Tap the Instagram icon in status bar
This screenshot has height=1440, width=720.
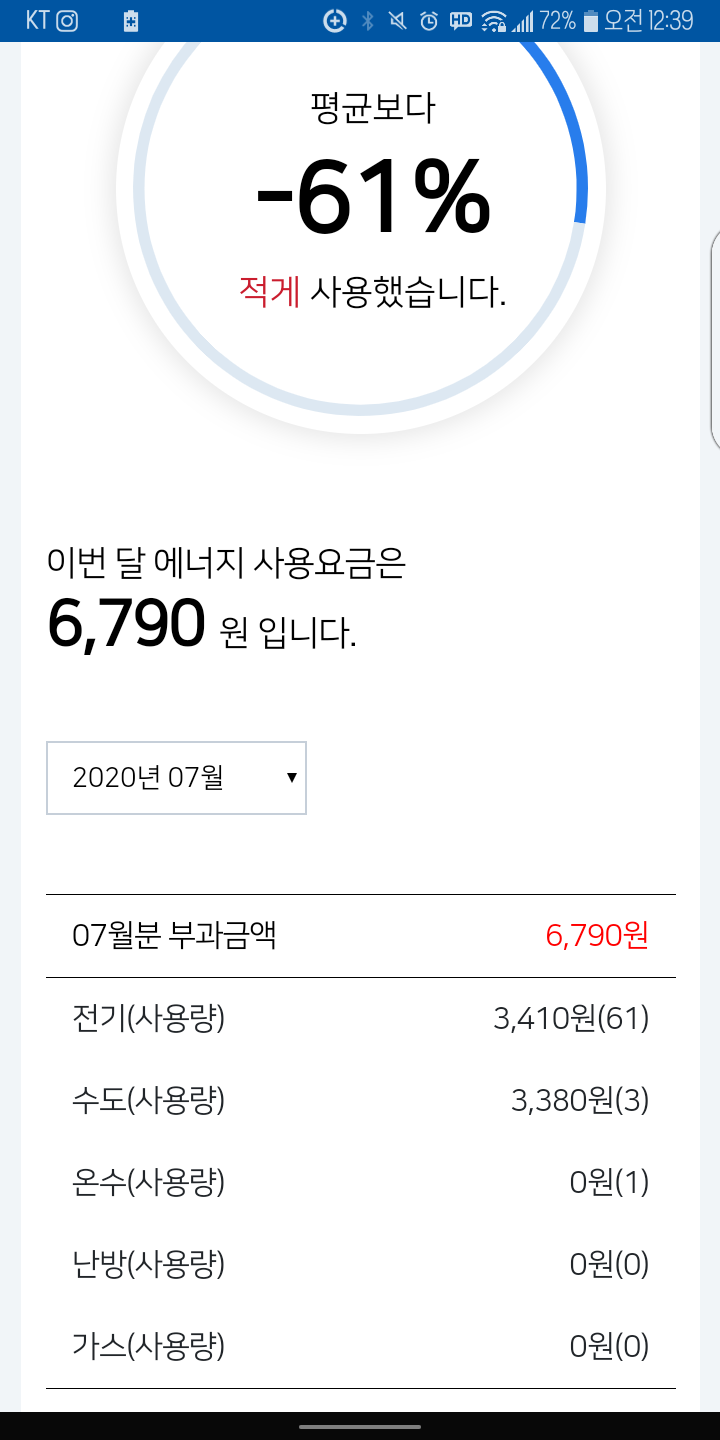point(67,20)
